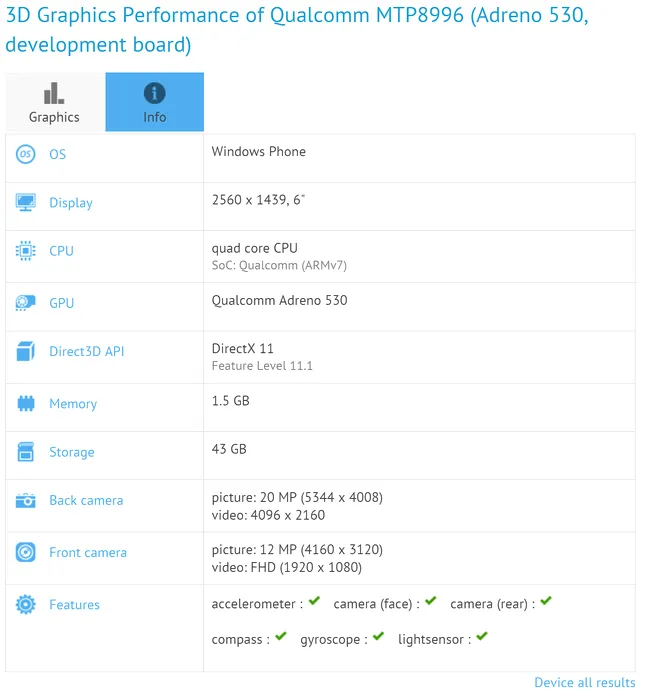Click the Features gear icon
This screenshot has height=700, width=647.
26,605
